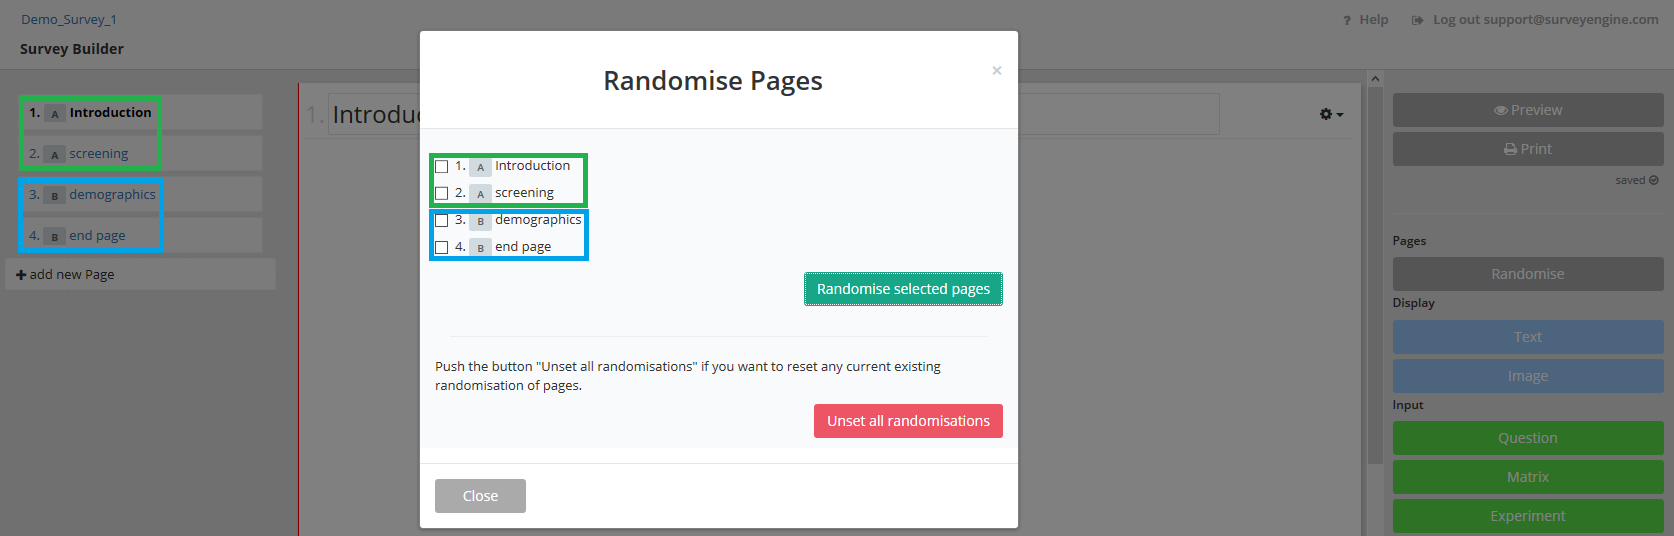The height and width of the screenshot is (536, 1674).
Task: Open demographics page in sidebar
Action: point(142,195)
